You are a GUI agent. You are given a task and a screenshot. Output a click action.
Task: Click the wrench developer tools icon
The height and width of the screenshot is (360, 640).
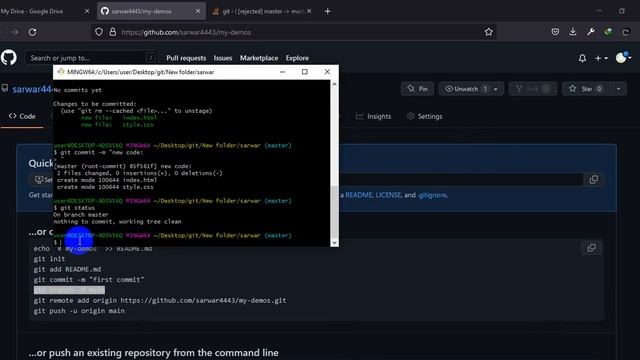coord(591,32)
